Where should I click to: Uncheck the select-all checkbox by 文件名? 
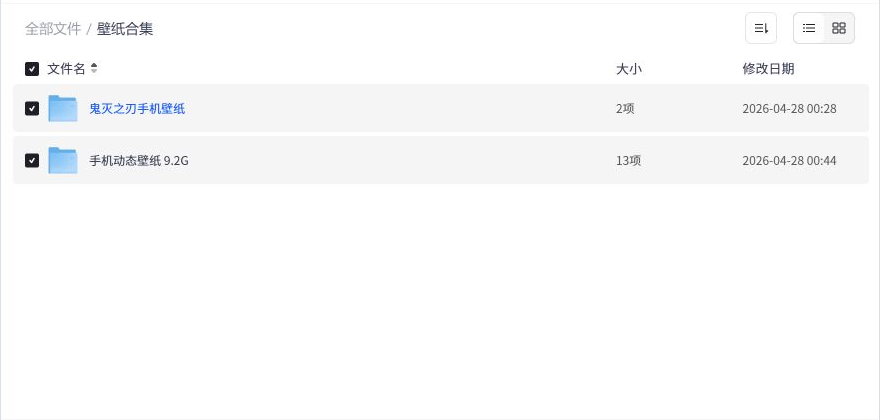[32, 69]
